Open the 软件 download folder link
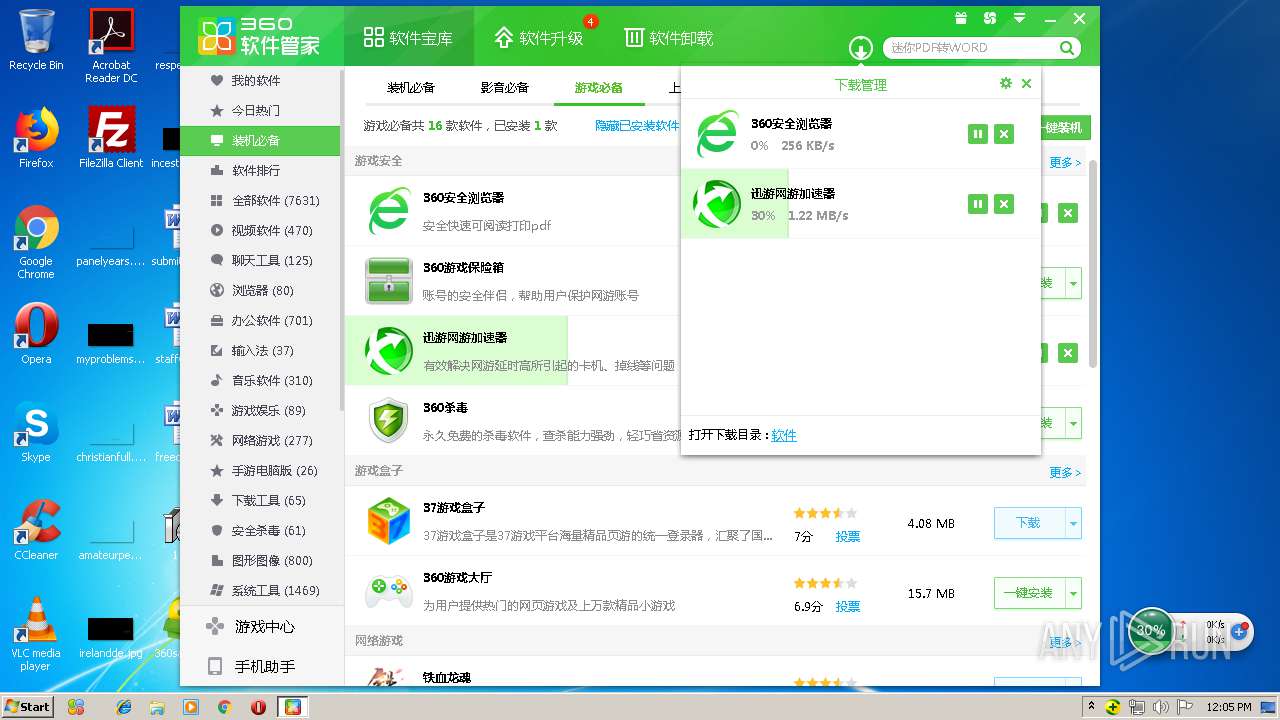The image size is (1280, 720). [784, 435]
